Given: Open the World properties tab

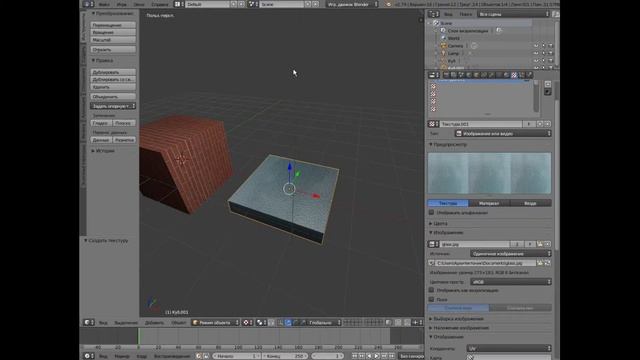Looking at the screenshot, I should pyautogui.click(x=469, y=75).
